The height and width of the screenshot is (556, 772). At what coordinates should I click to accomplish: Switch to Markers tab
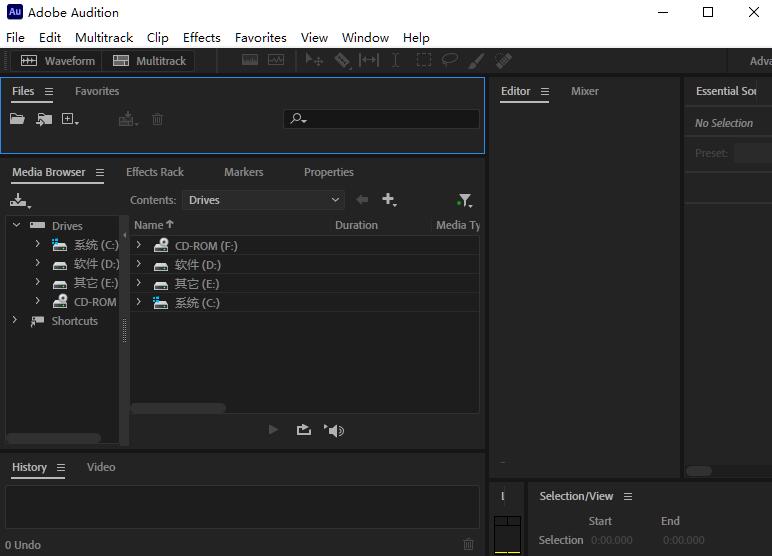tap(244, 172)
